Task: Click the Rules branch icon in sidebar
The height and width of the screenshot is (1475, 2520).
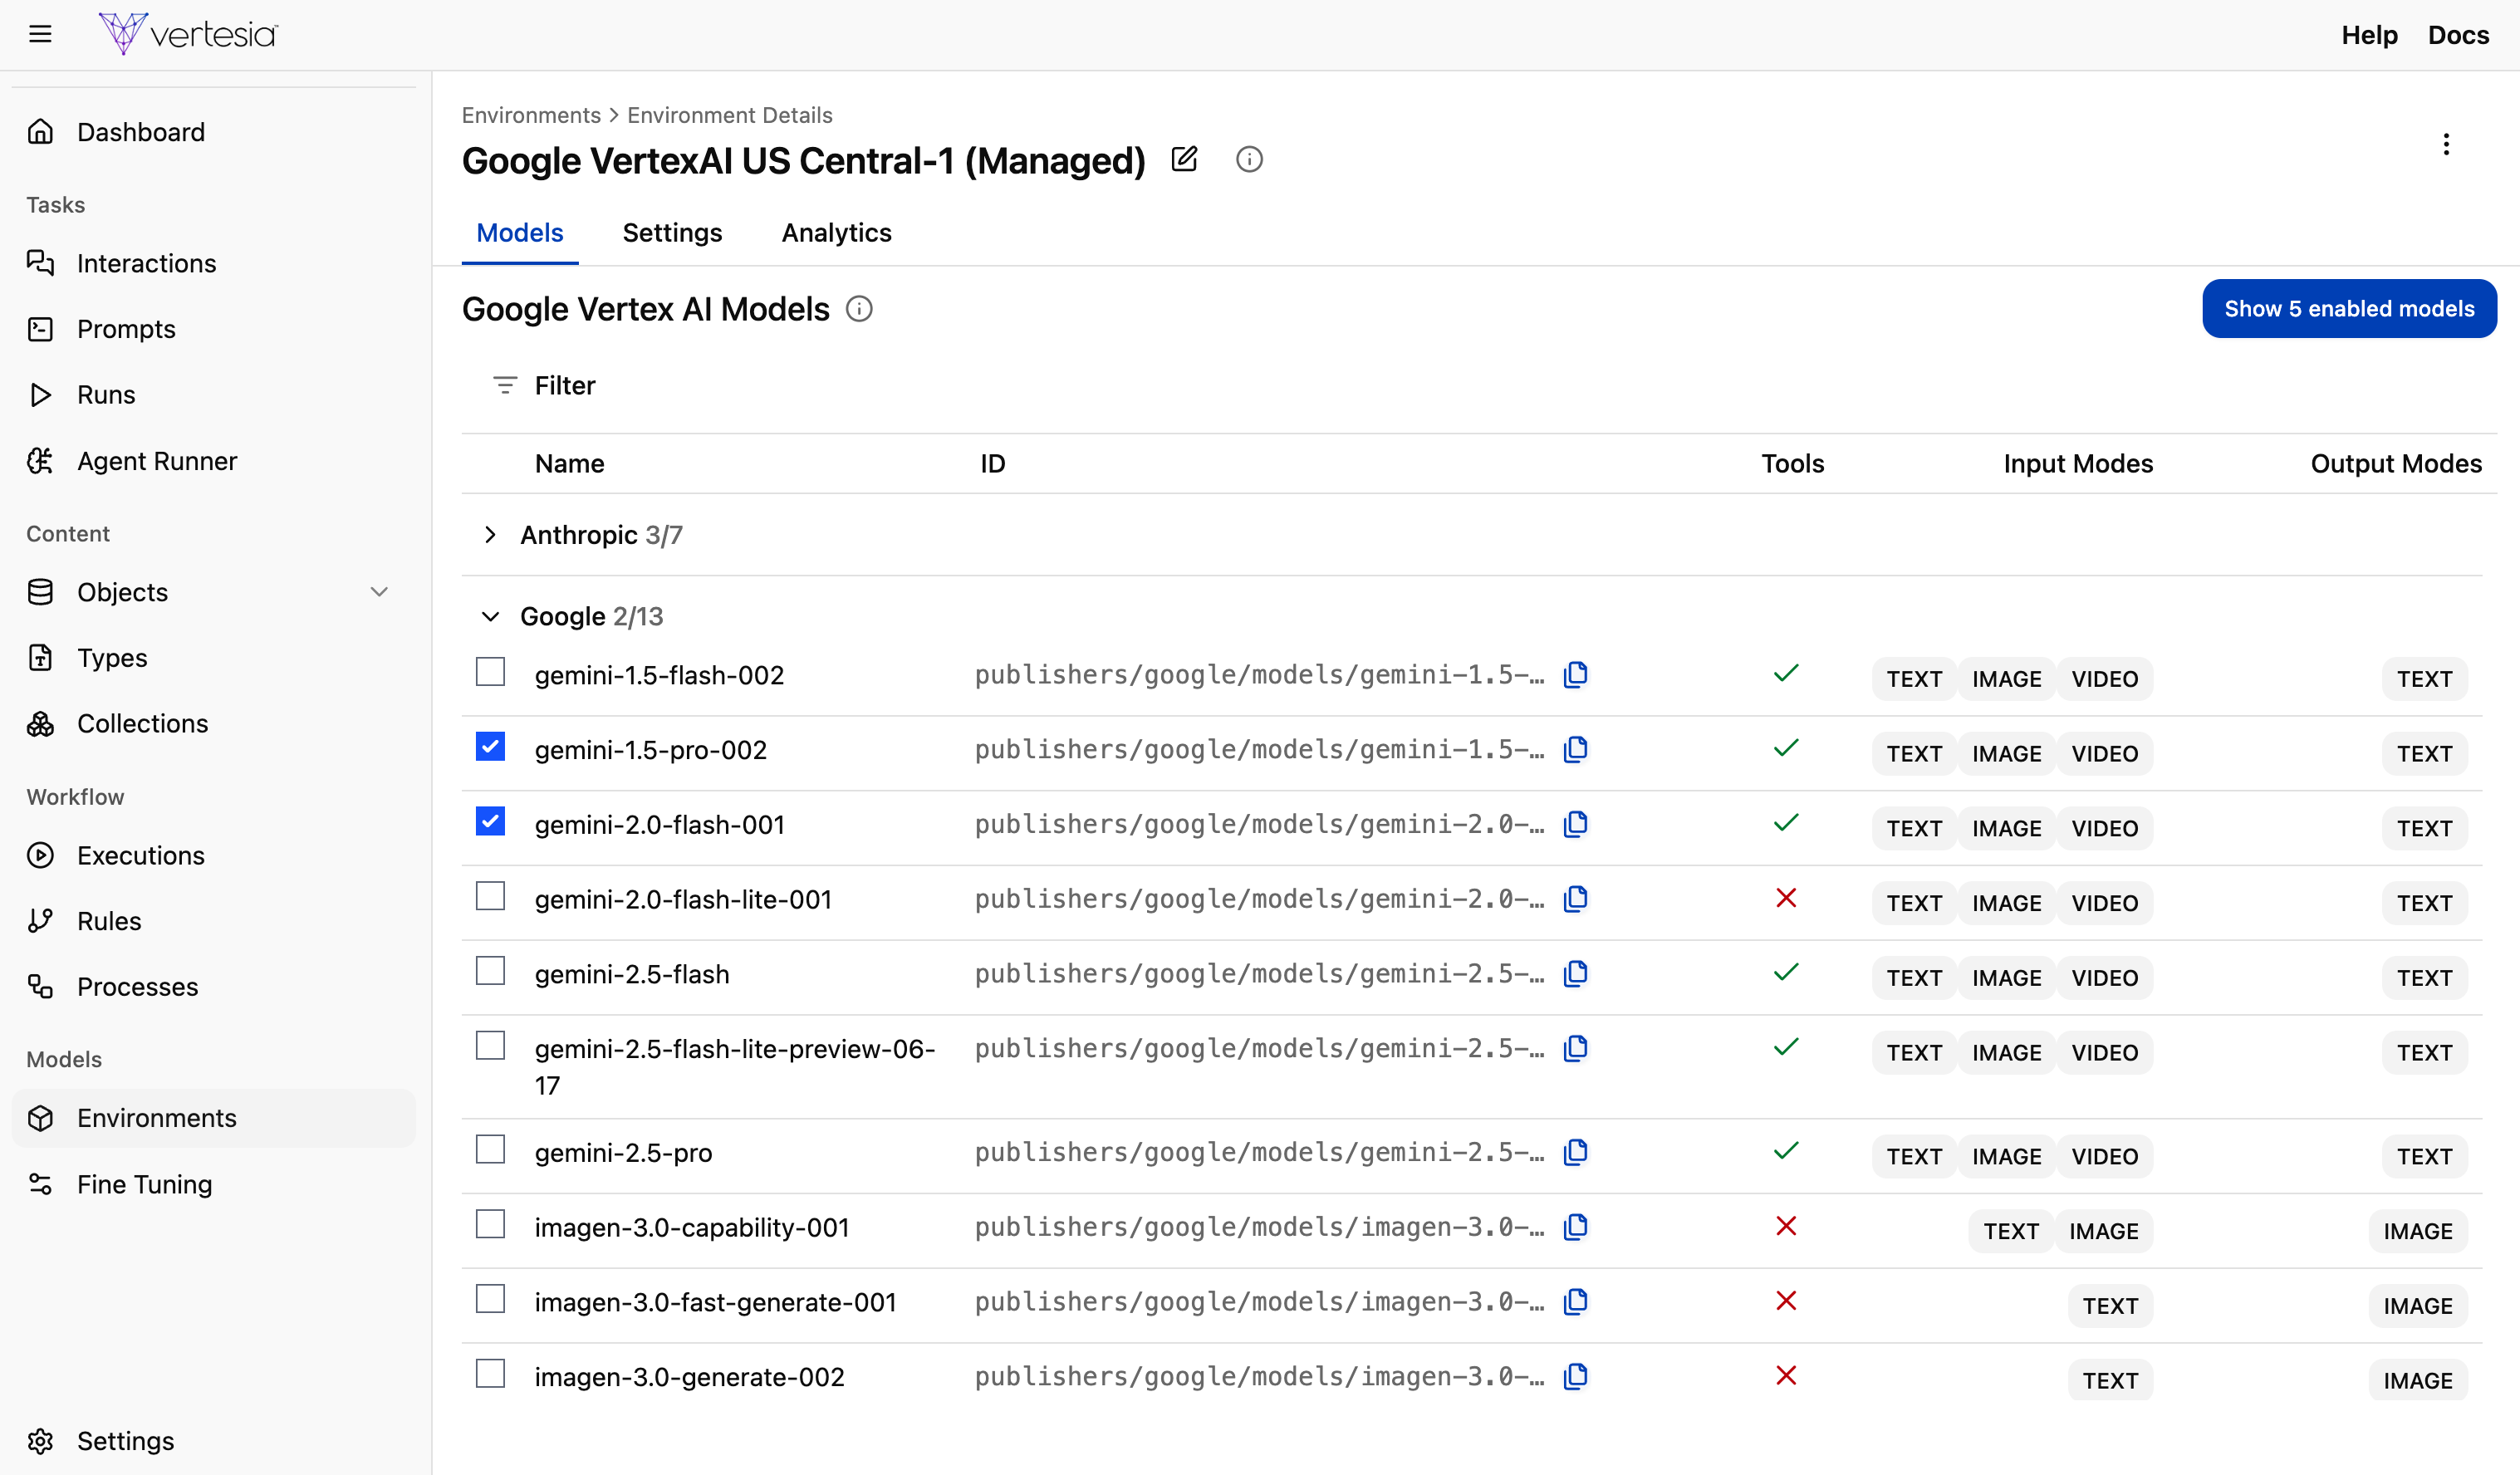Action: 40,921
